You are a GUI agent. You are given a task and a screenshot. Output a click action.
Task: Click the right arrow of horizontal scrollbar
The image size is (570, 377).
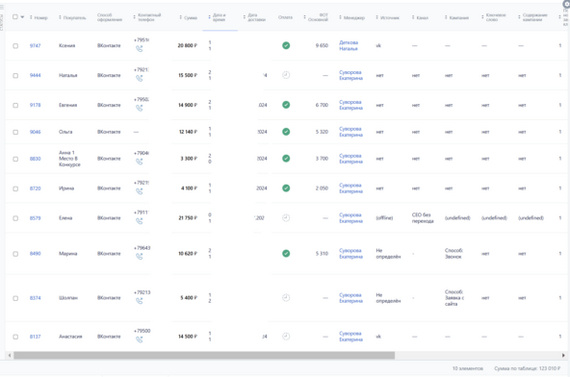click(x=563, y=355)
